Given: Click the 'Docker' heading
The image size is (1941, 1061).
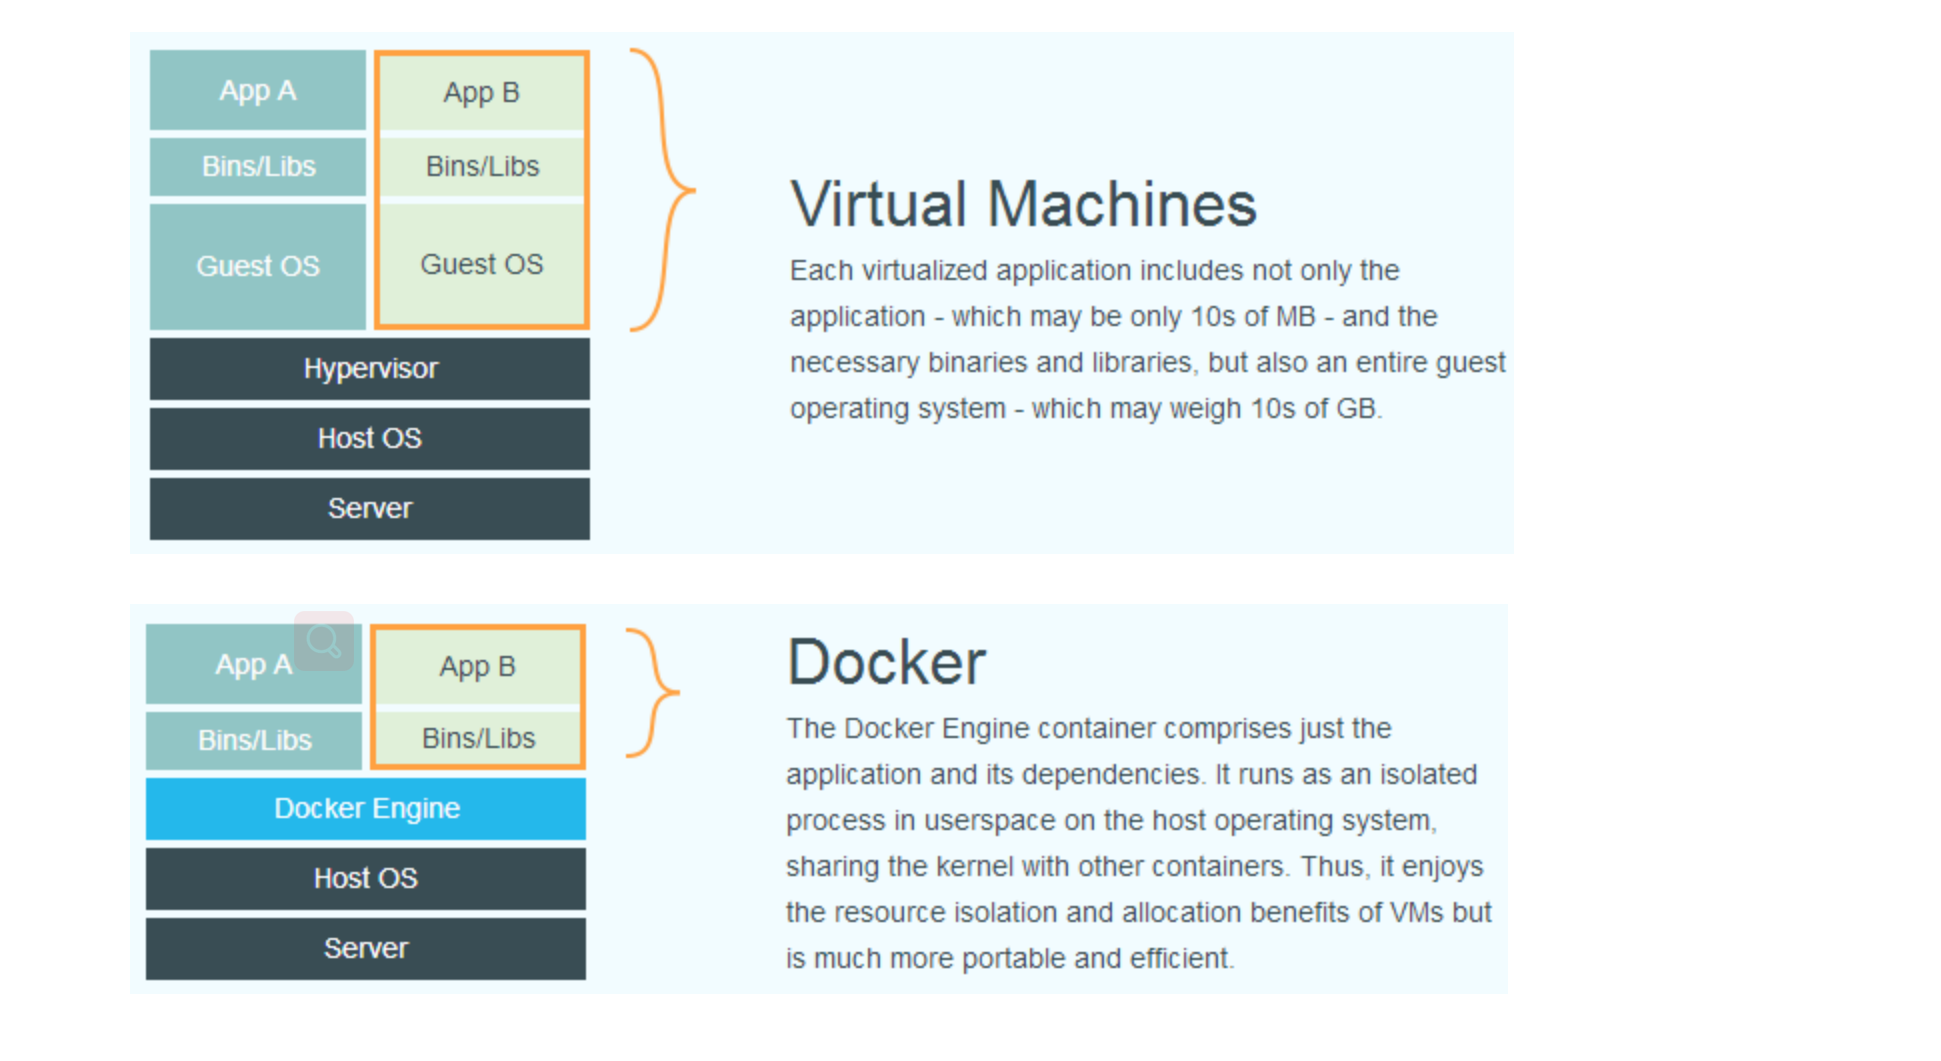Looking at the screenshot, I should [x=886, y=662].
